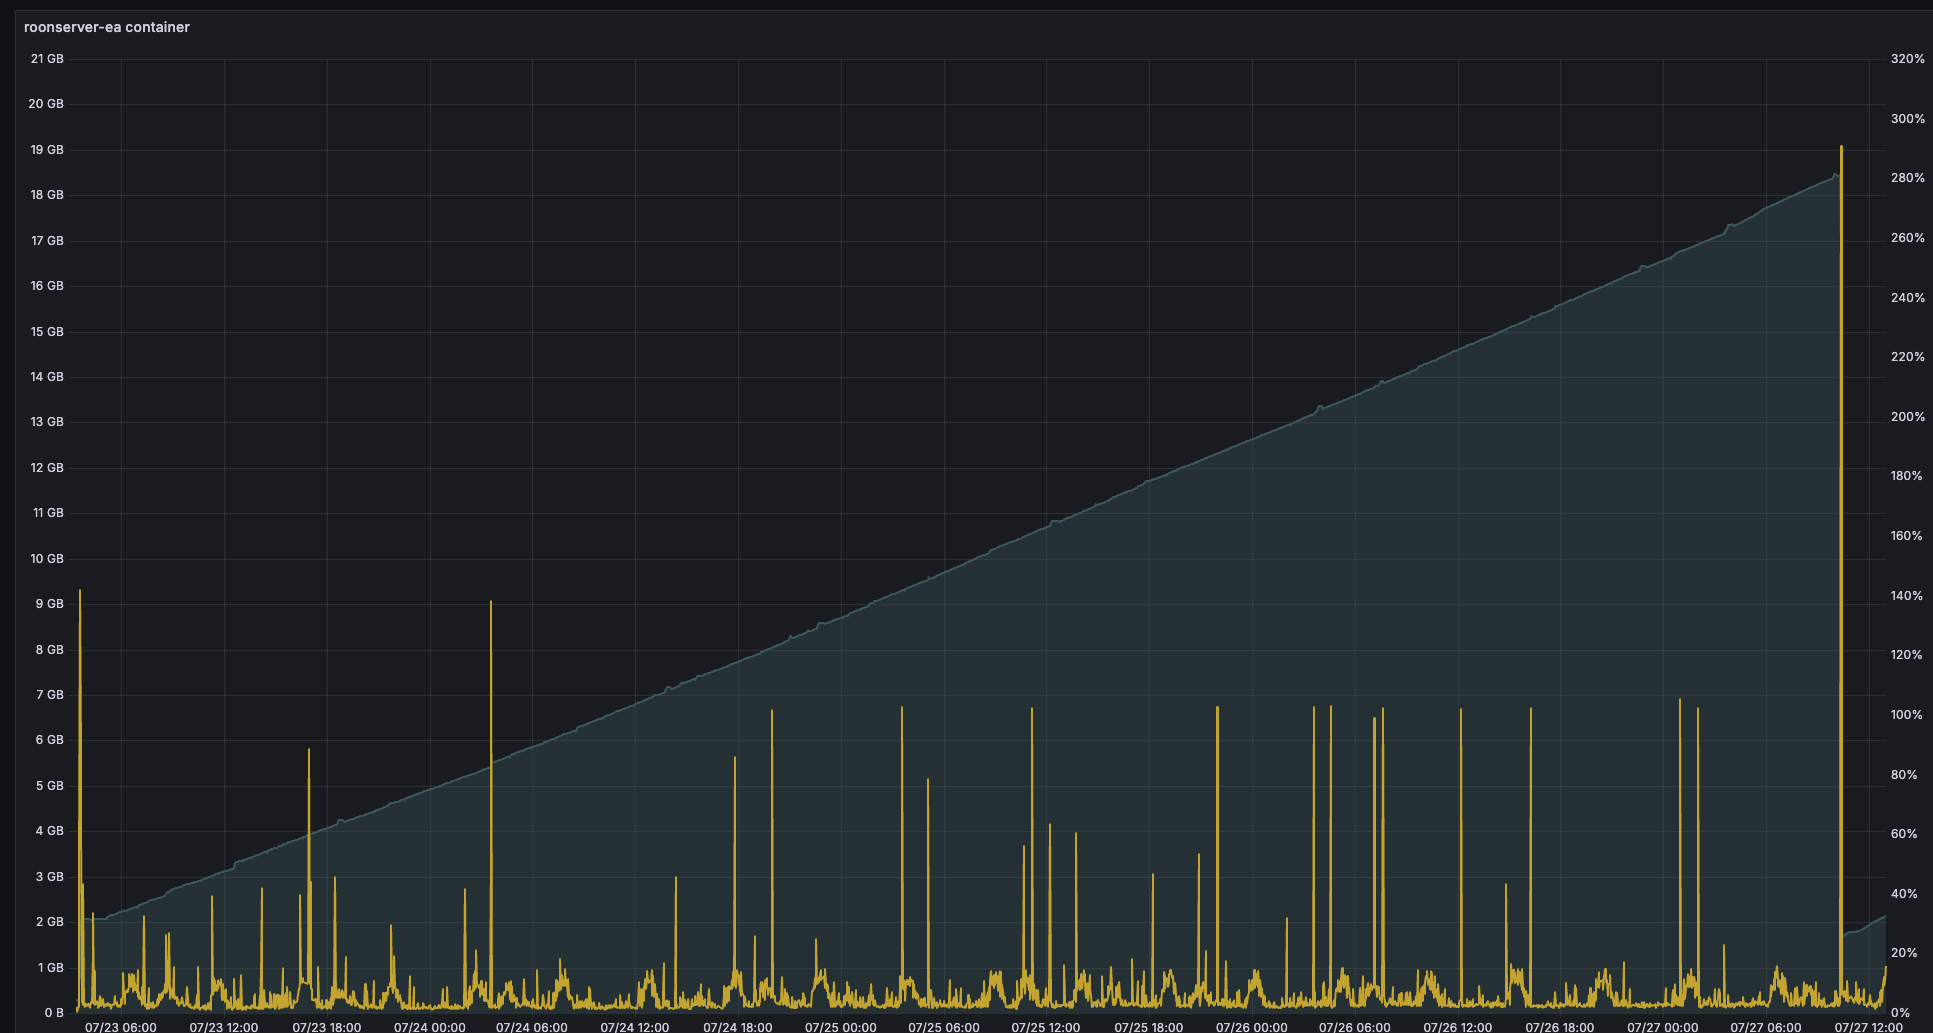Click the 07/24 00:00 time axis label
The image size is (1933, 1033).
pos(429,1026)
